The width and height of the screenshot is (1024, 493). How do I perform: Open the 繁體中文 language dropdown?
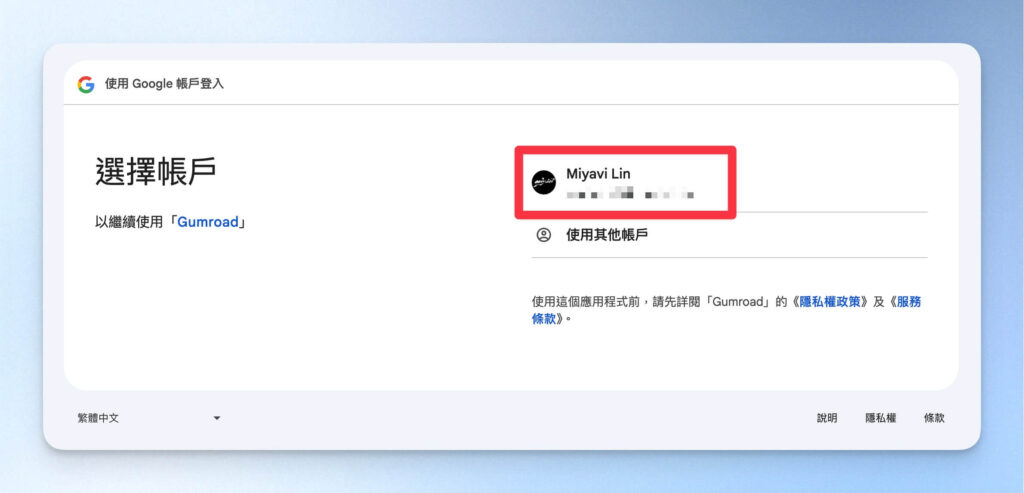click(149, 418)
